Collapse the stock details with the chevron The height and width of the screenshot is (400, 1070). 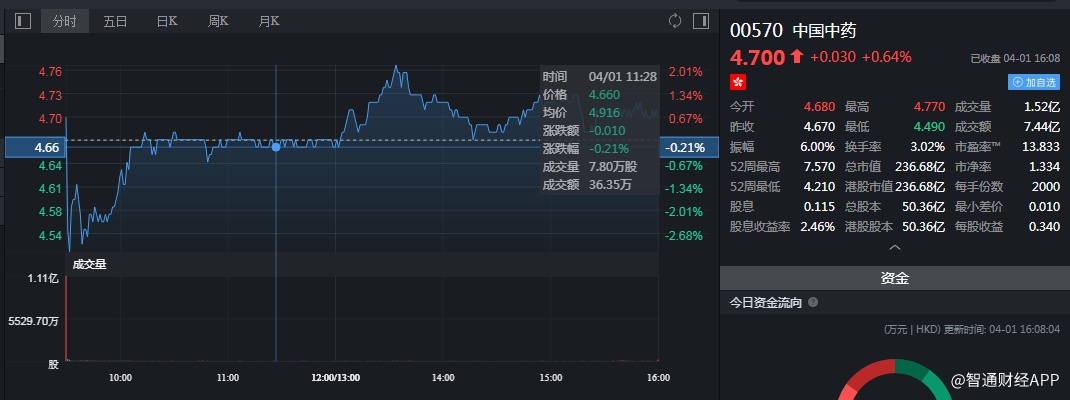pyautogui.click(x=894, y=246)
